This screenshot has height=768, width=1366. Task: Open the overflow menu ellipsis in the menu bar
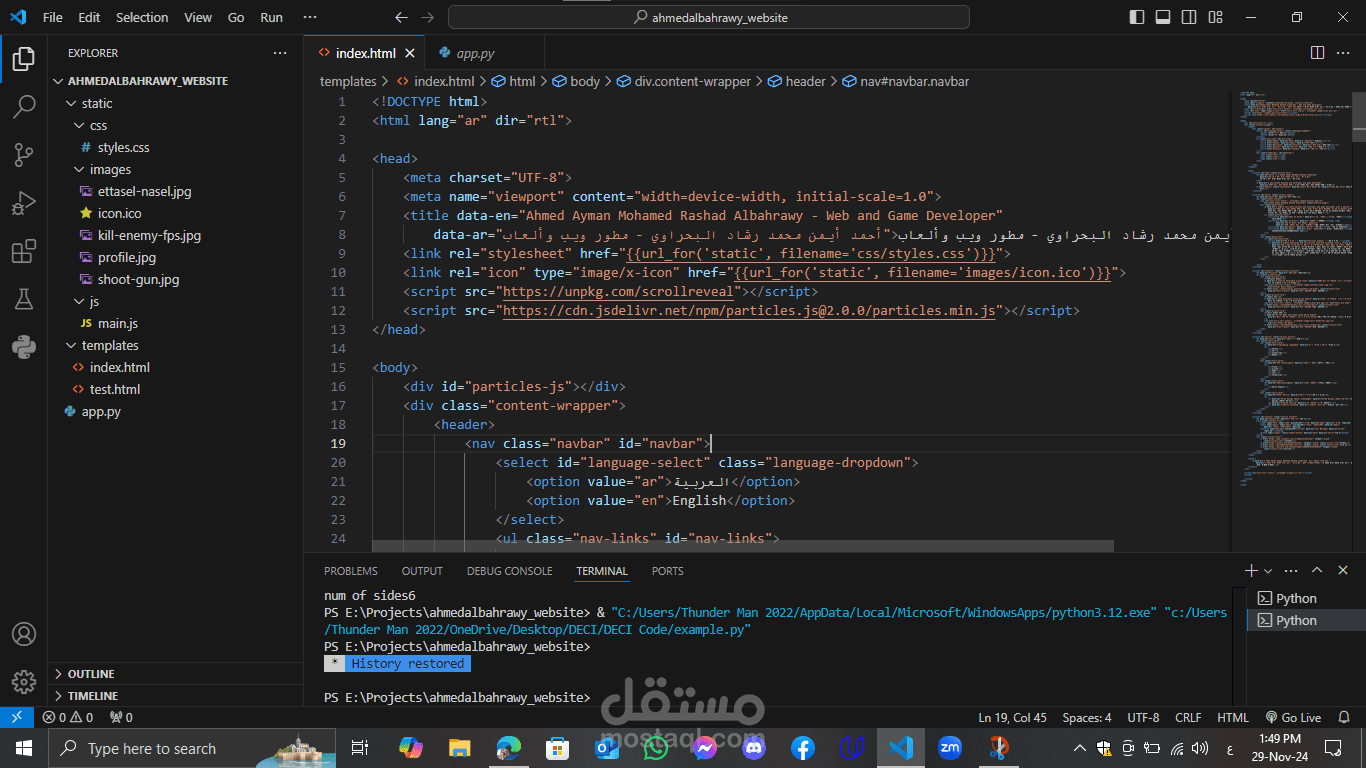point(310,17)
